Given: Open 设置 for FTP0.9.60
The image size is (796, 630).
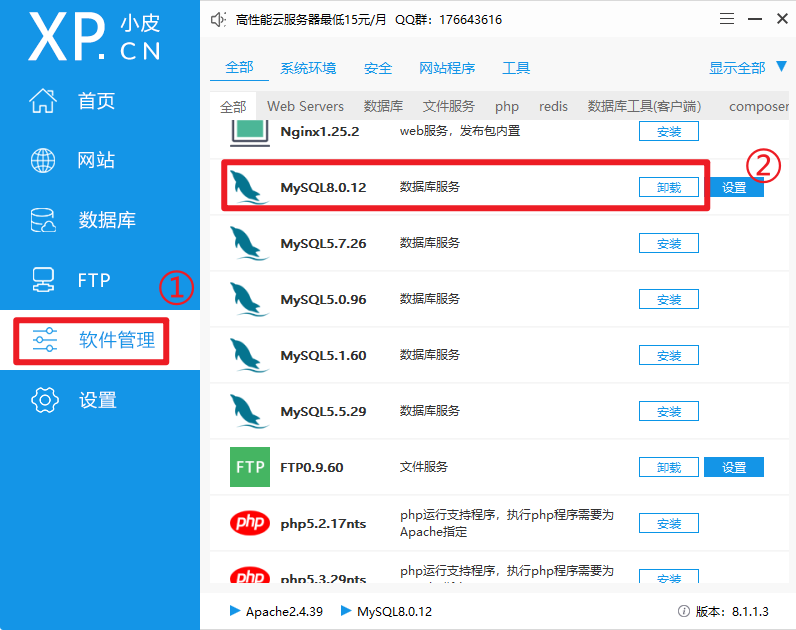Looking at the screenshot, I should coord(734,467).
